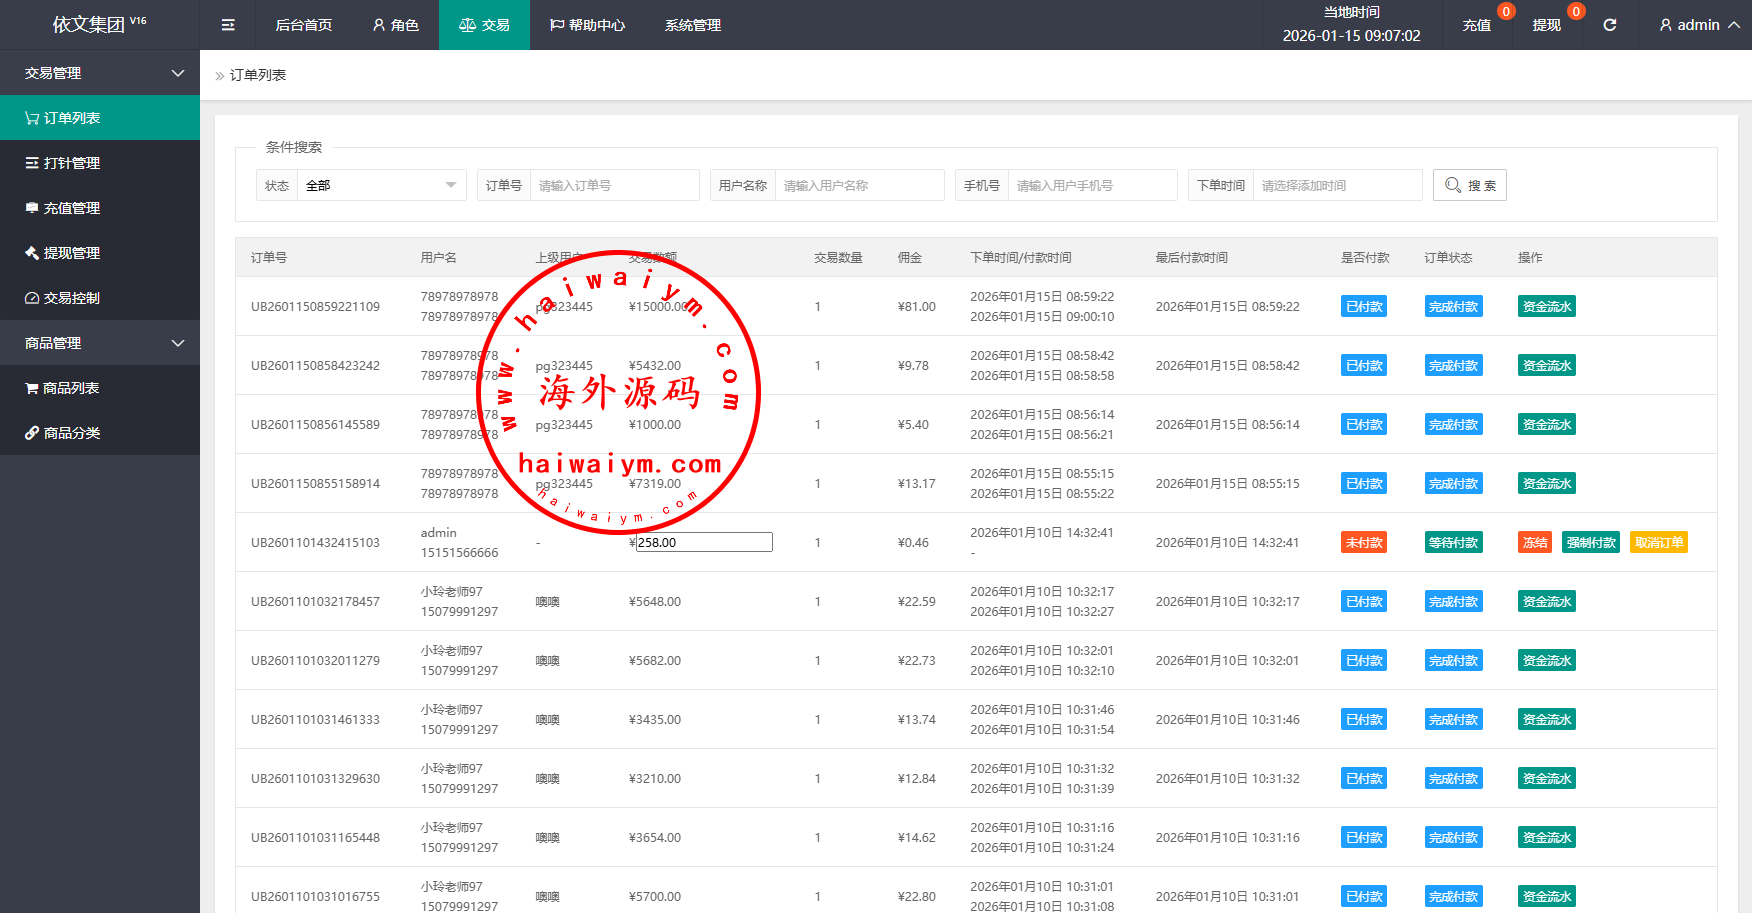Click 冻结 button on unpaid order
Viewport: 1752px width, 913px height.
[1535, 543]
